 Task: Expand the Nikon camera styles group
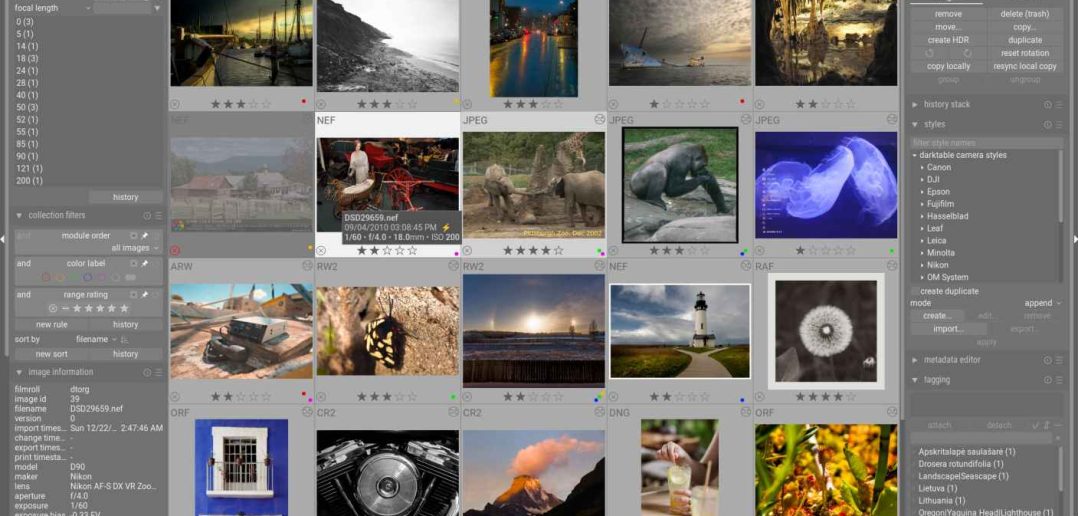(x=922, y=265)
